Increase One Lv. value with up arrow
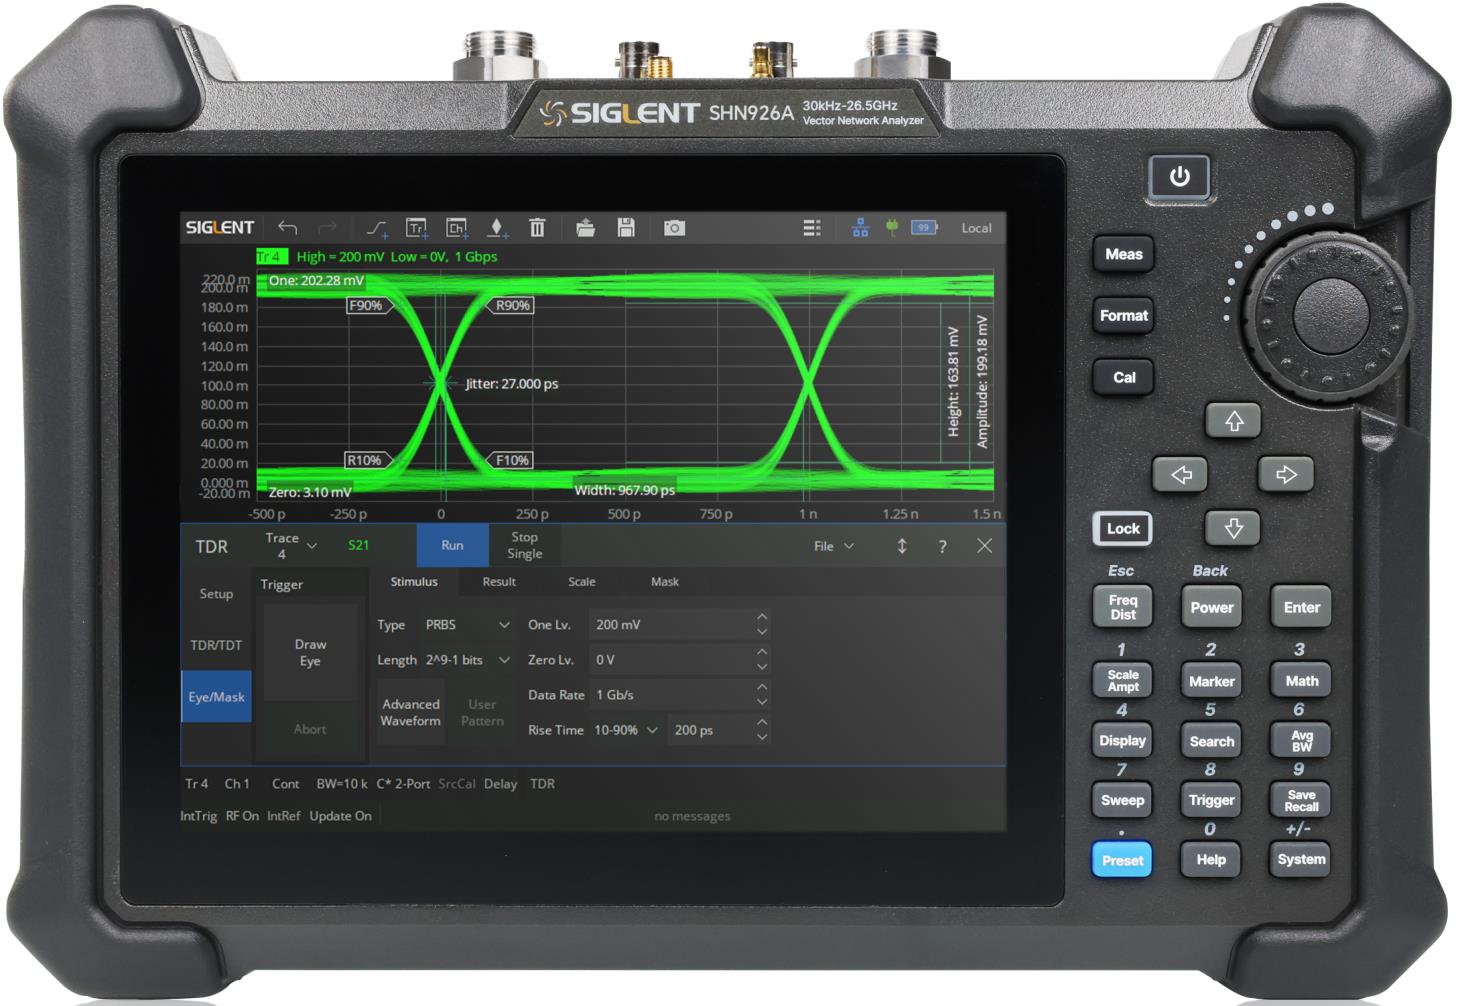The image size is (1462, 1006). 762,617
